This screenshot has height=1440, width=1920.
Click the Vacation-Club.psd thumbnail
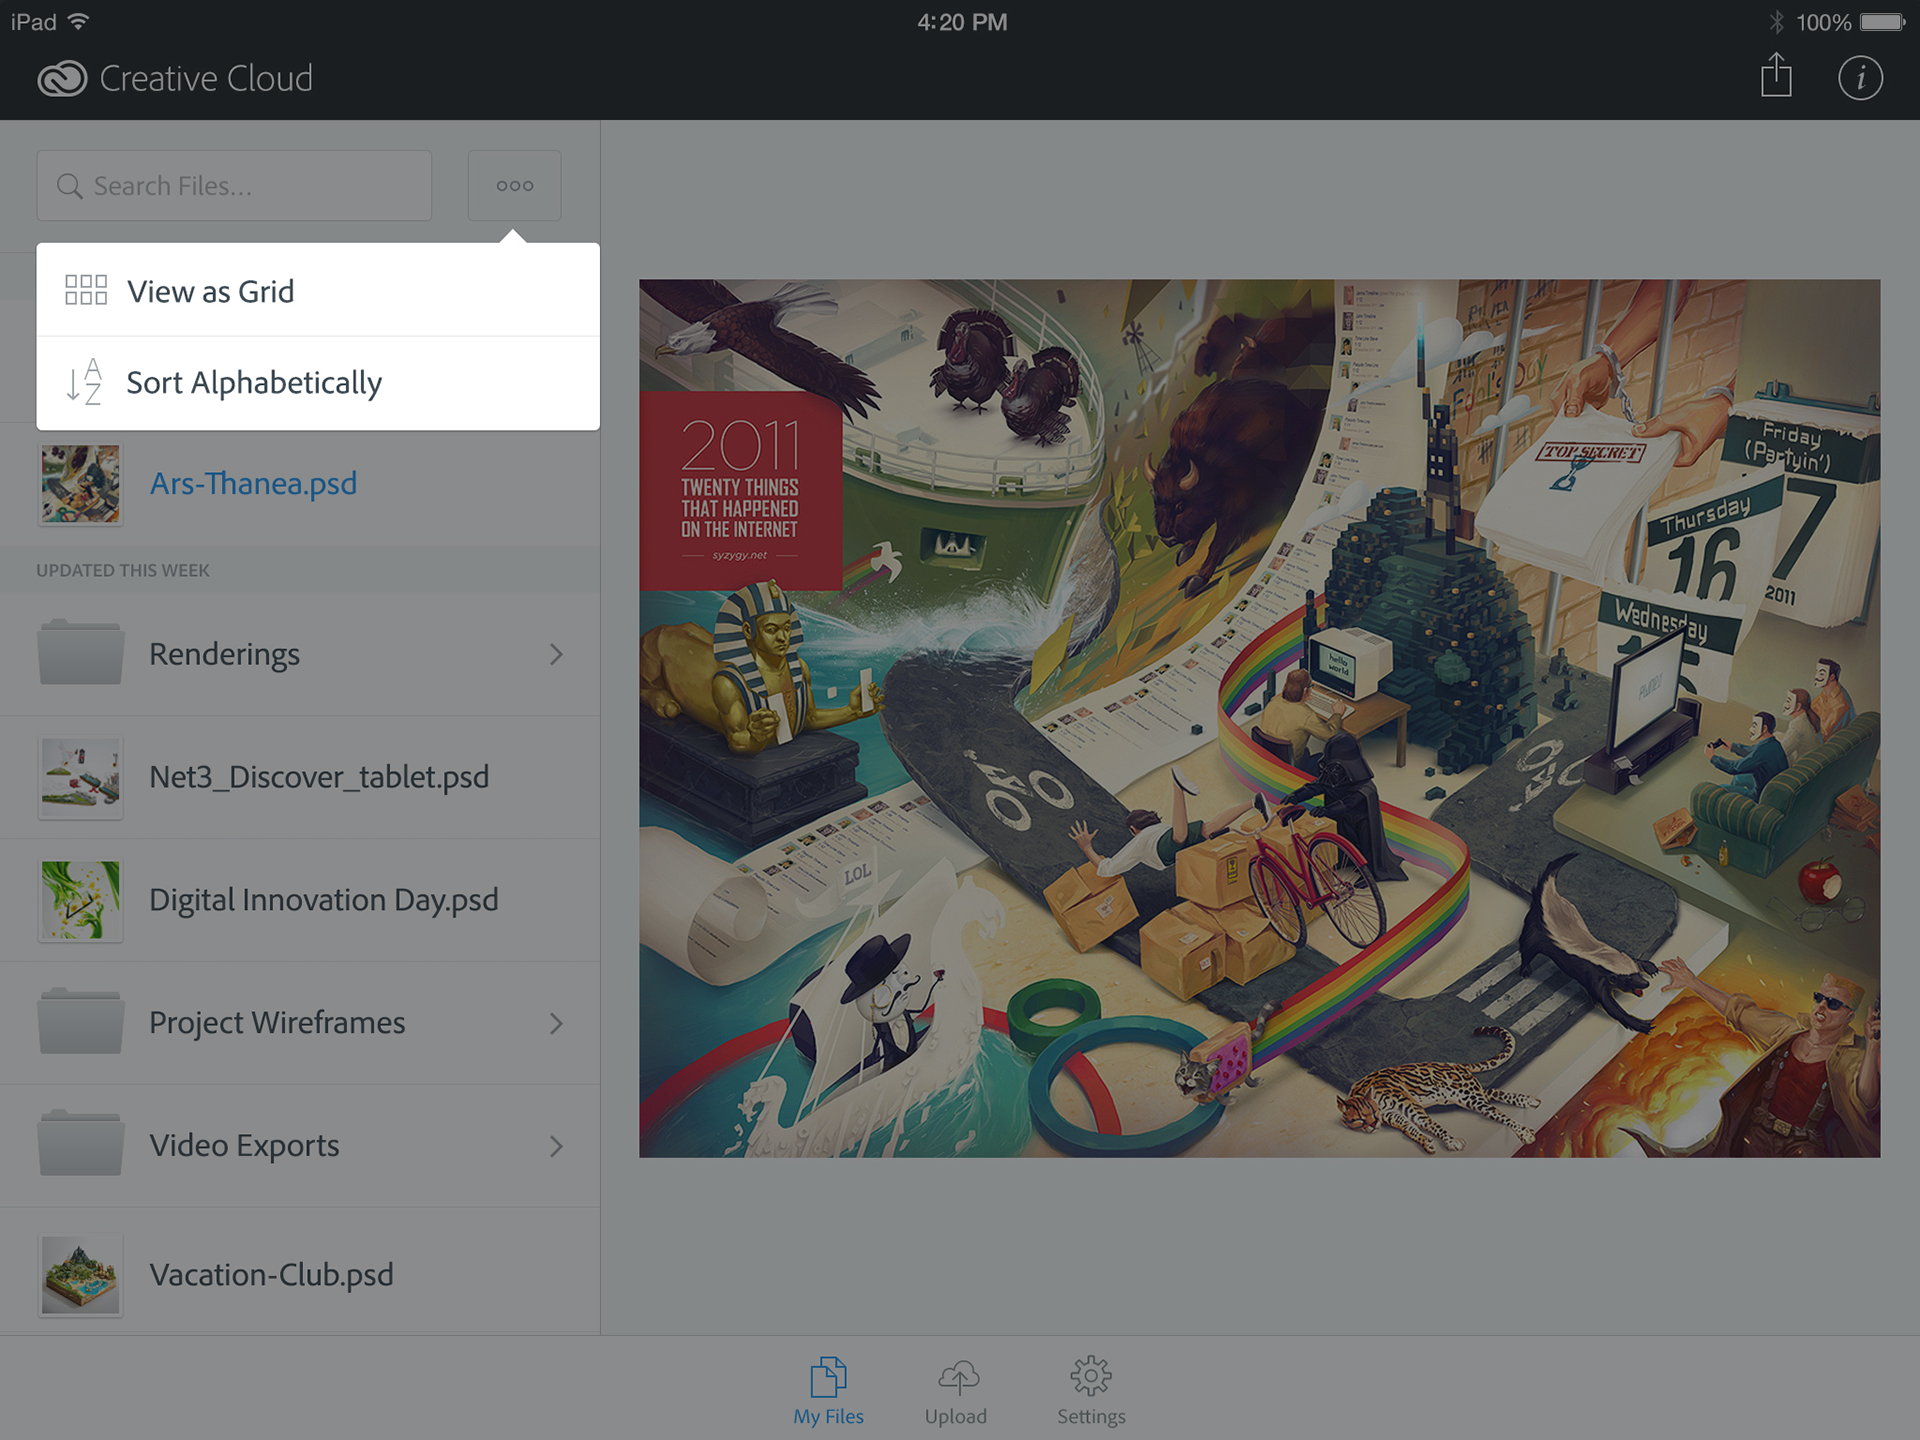80,1275
